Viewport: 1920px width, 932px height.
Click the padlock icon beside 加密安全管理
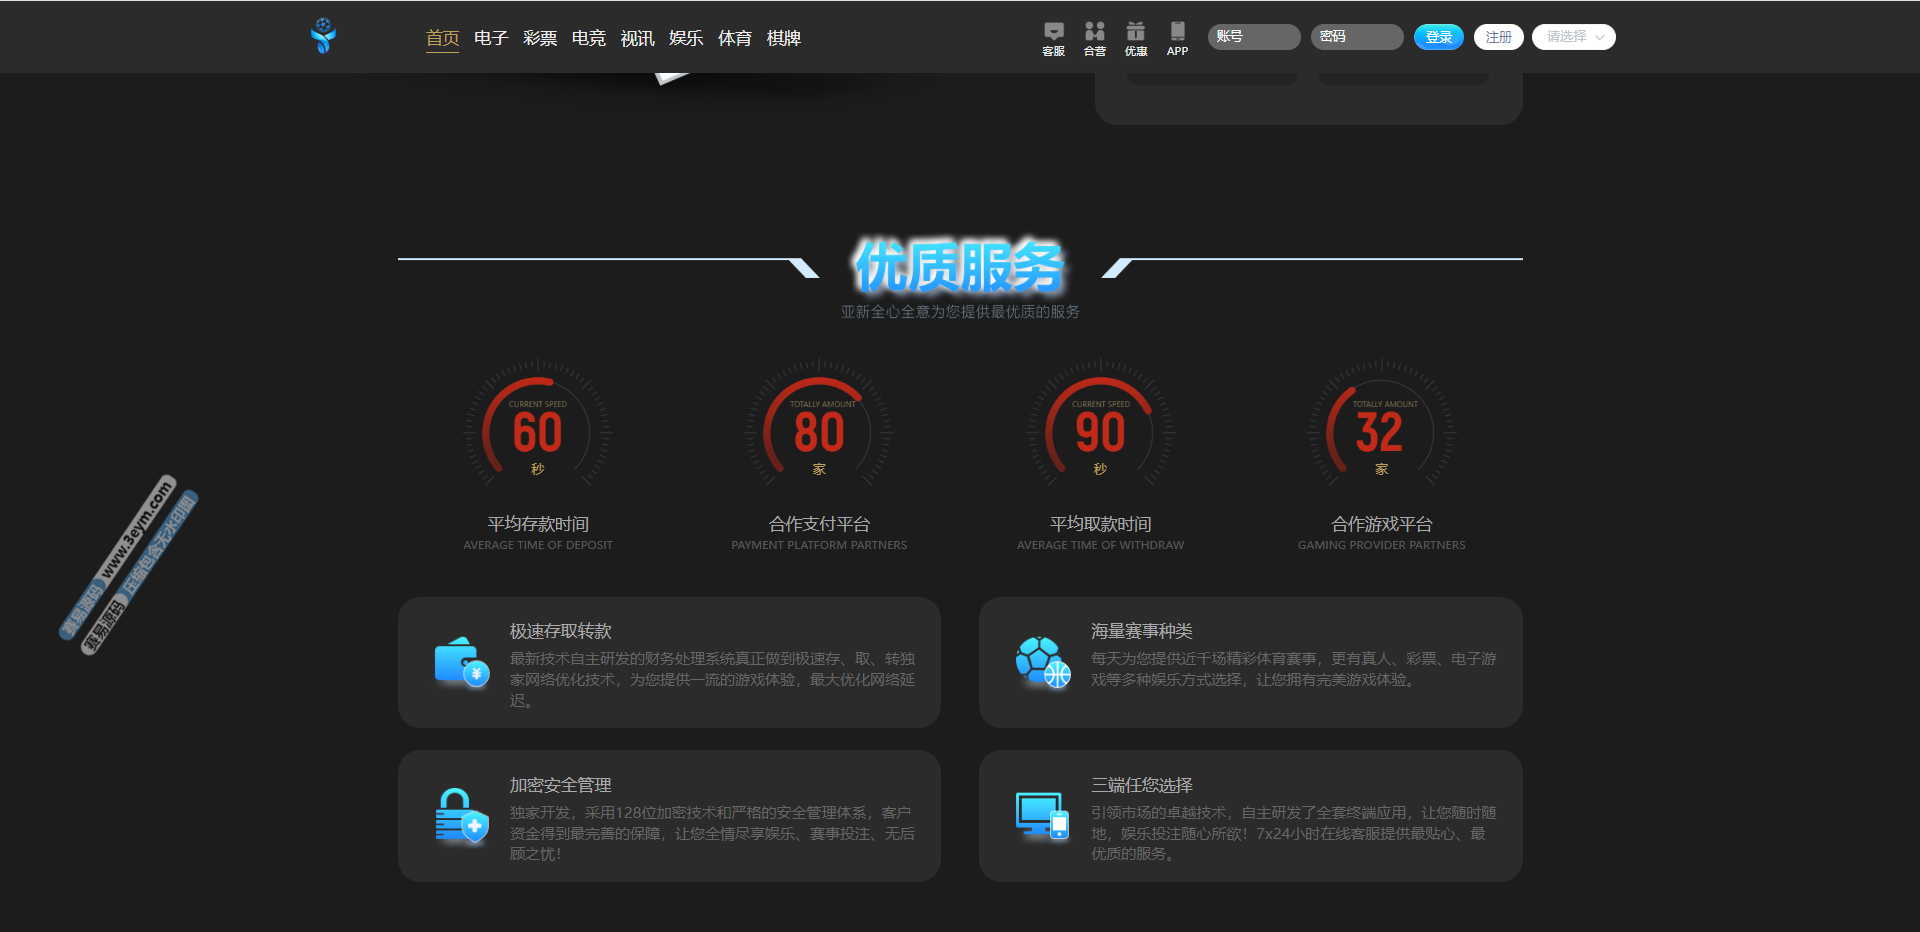(x=461, y=816)
